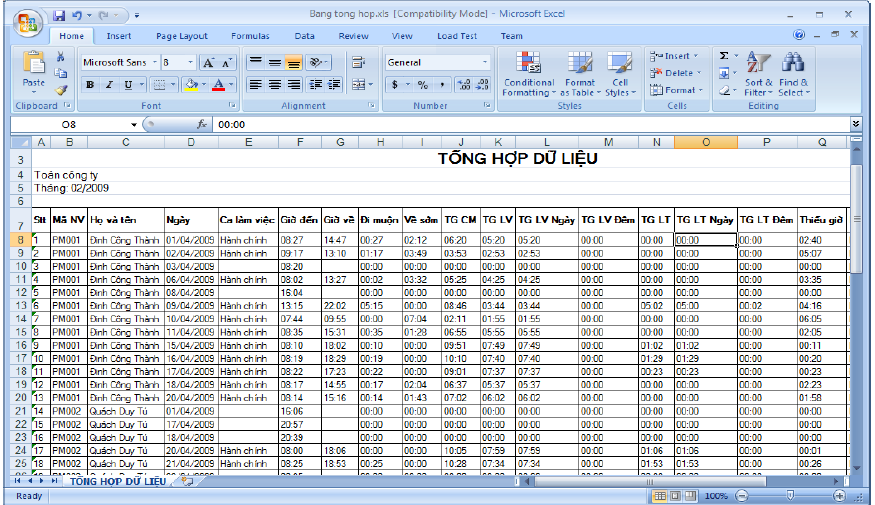Click the Insert Function fx button

click(202, 124)
